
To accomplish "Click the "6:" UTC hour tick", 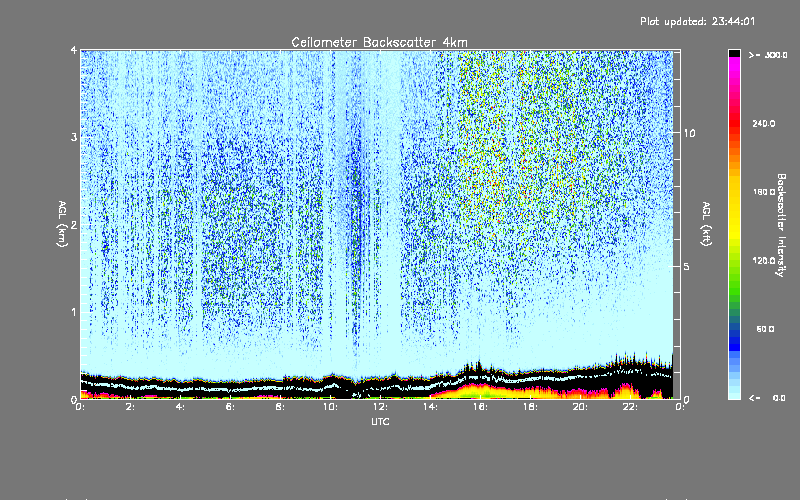I will click(230, 407).
